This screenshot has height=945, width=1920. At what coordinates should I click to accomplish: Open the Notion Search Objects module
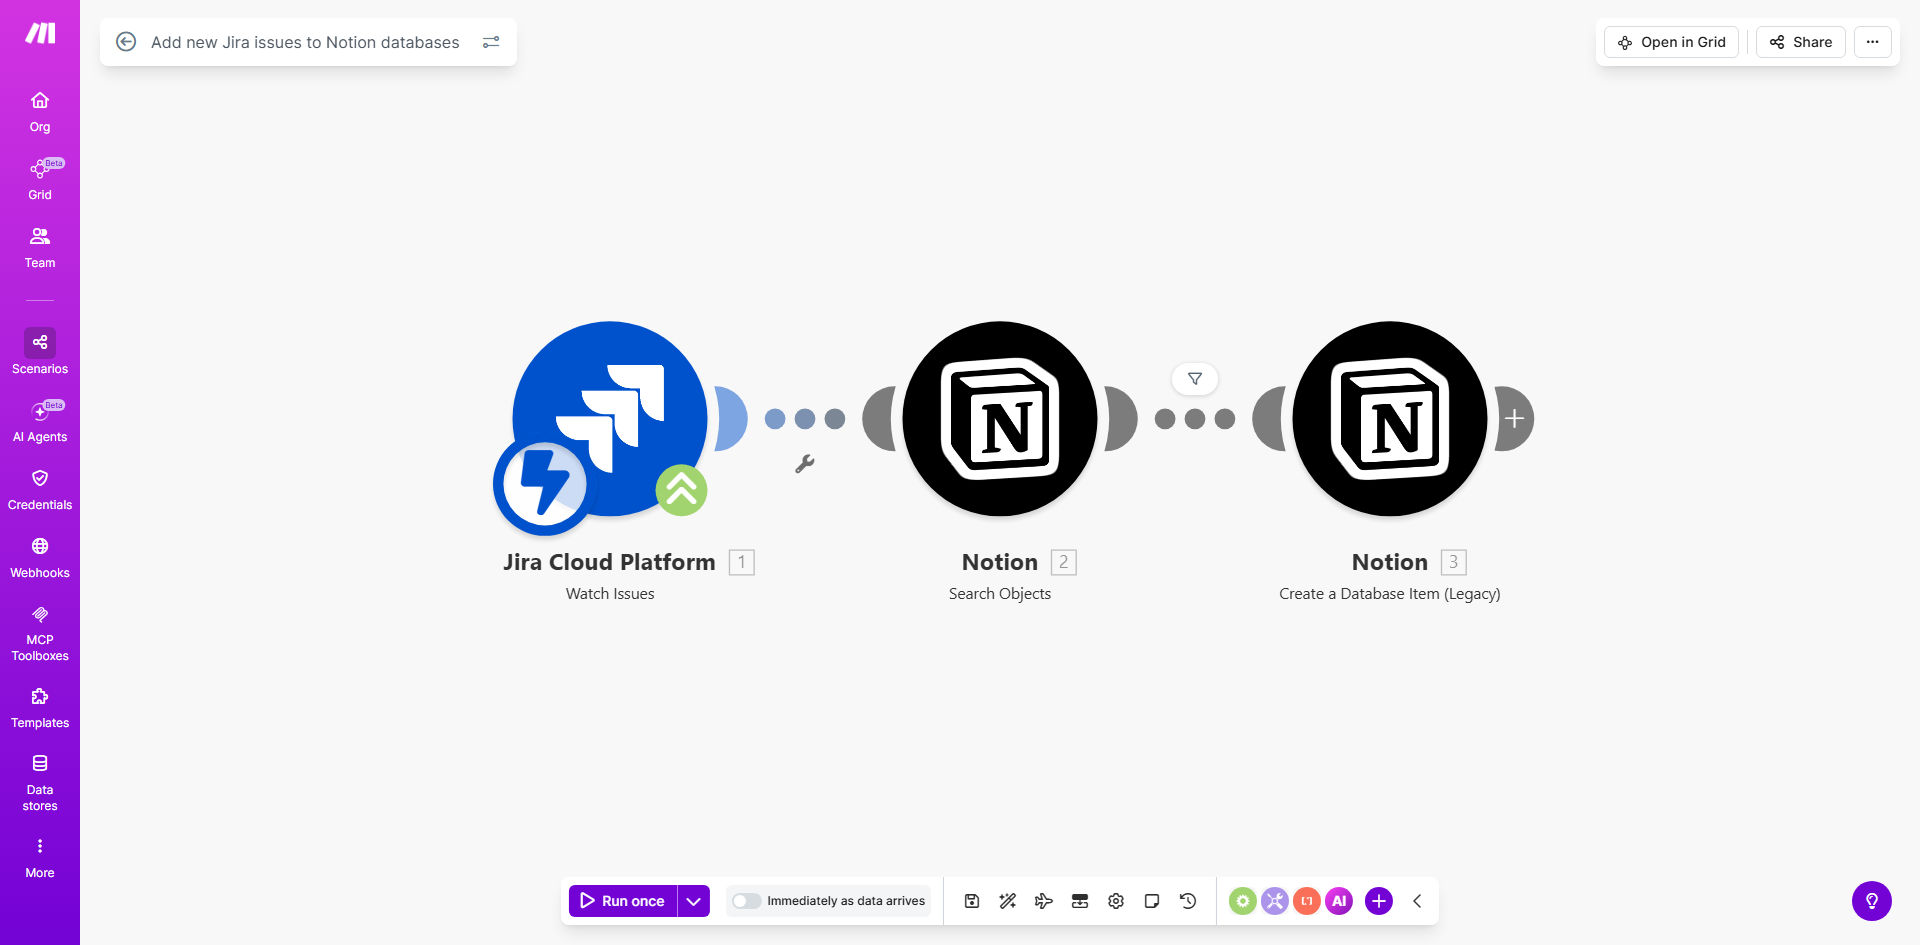1000,418
